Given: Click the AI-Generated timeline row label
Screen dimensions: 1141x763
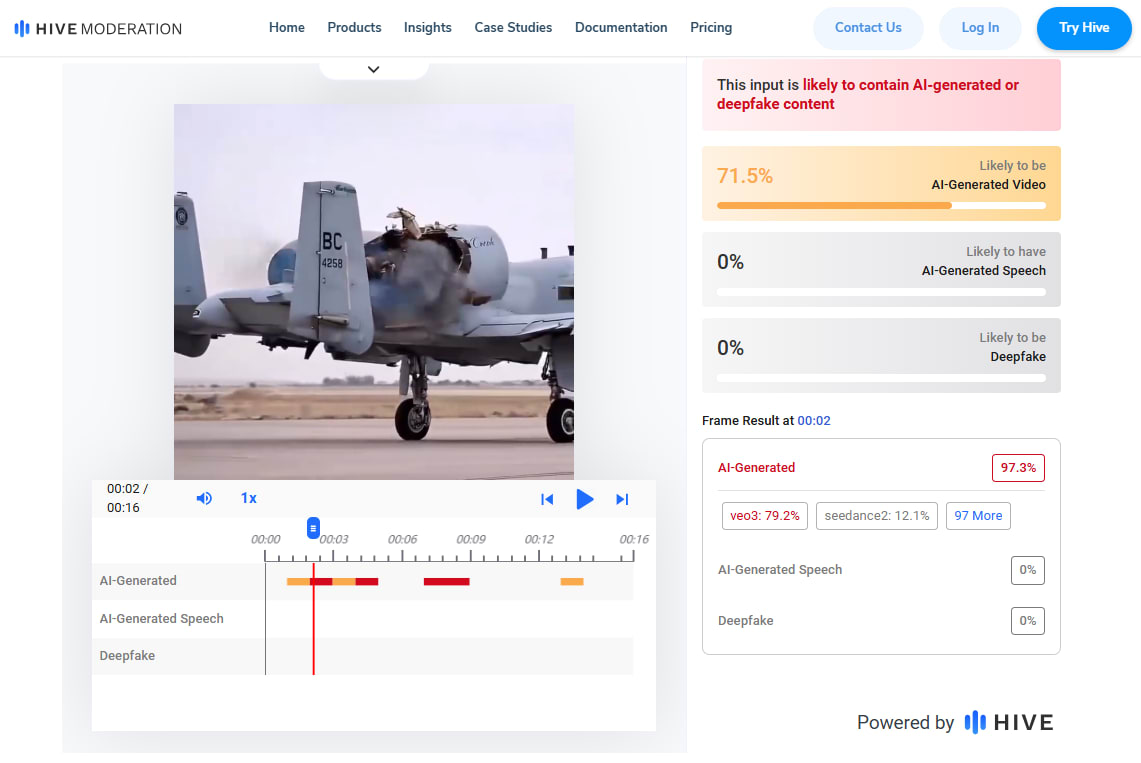Looking at the screenshot, I should click(138, 580).
